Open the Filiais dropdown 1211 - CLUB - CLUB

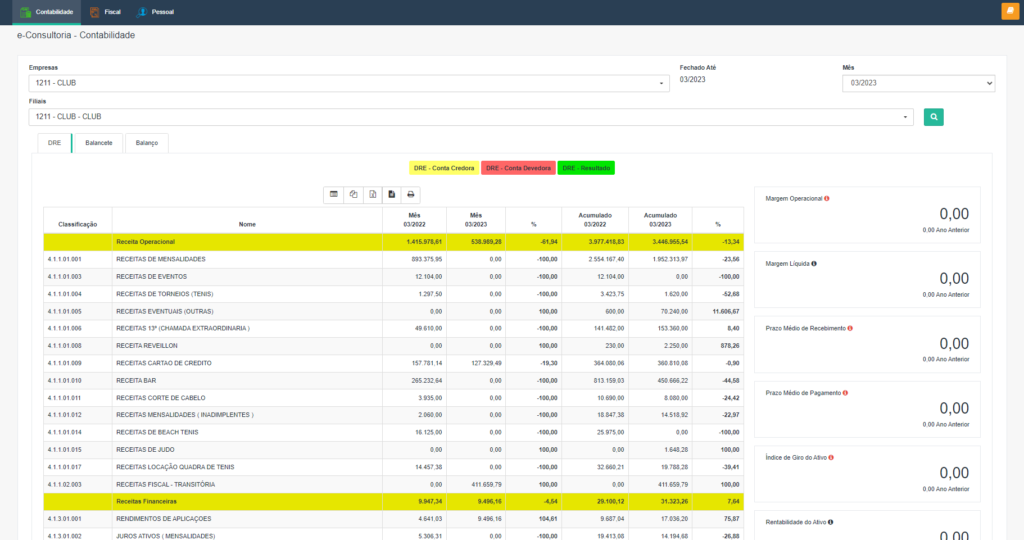pyautogui.click(x=471, y=117)
